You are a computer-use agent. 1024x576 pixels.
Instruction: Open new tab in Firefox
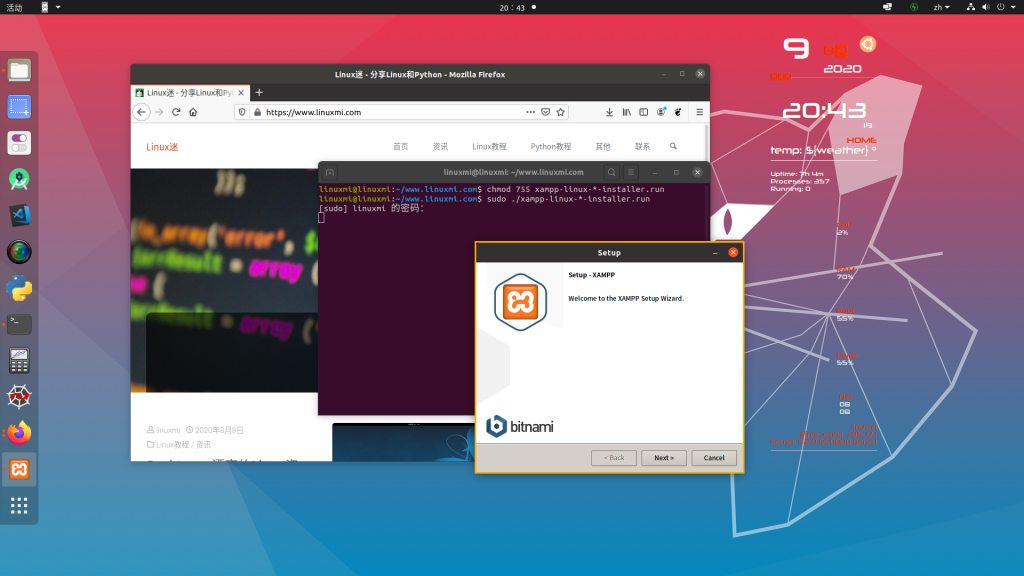259,93
